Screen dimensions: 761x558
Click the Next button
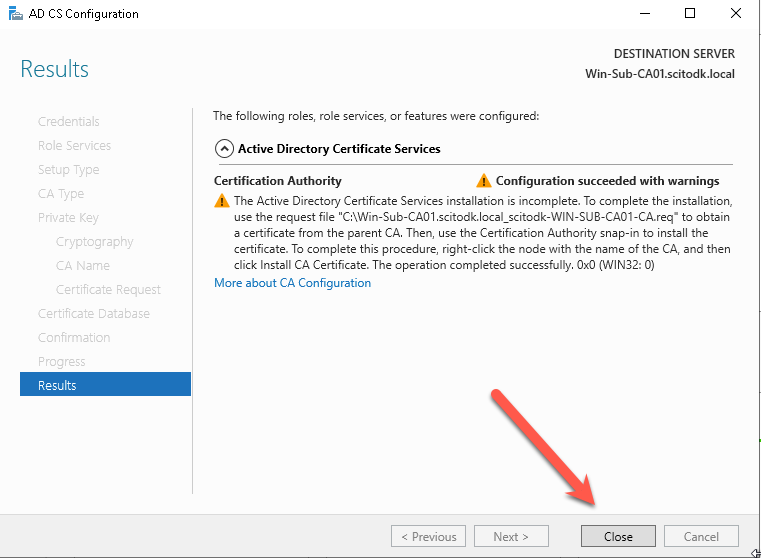pos(511,536)
